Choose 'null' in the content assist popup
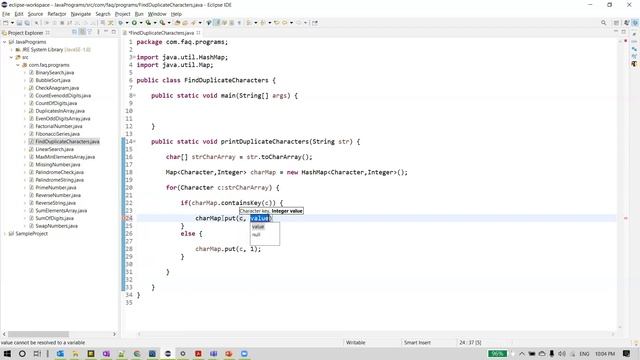This screenshot has height=360, width=640. [256, 235]
